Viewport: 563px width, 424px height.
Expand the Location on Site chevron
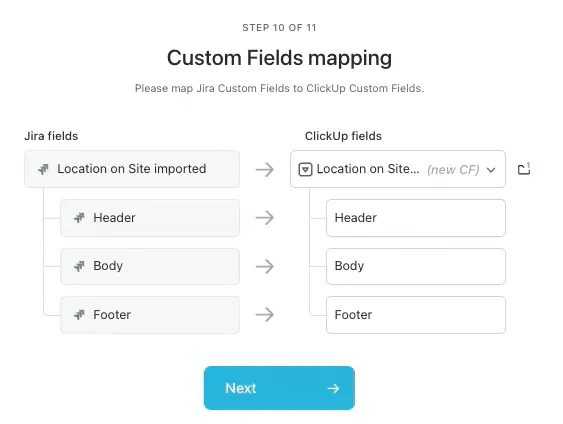pos(491,170)
